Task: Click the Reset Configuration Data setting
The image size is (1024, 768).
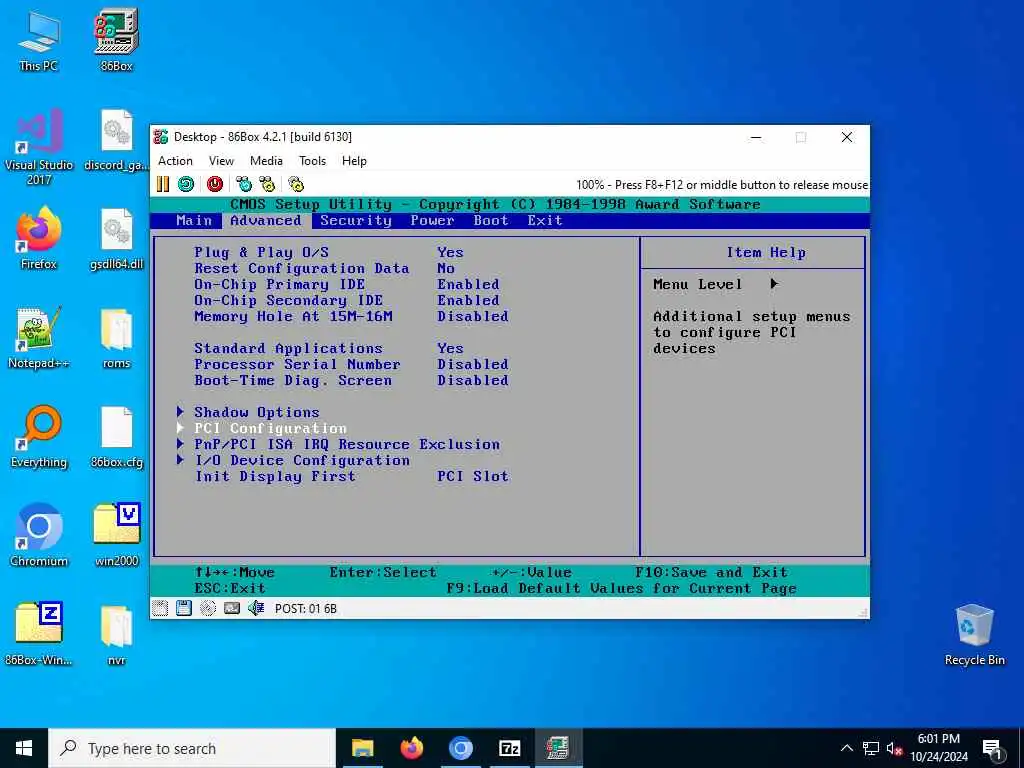Action: point(302,268)
